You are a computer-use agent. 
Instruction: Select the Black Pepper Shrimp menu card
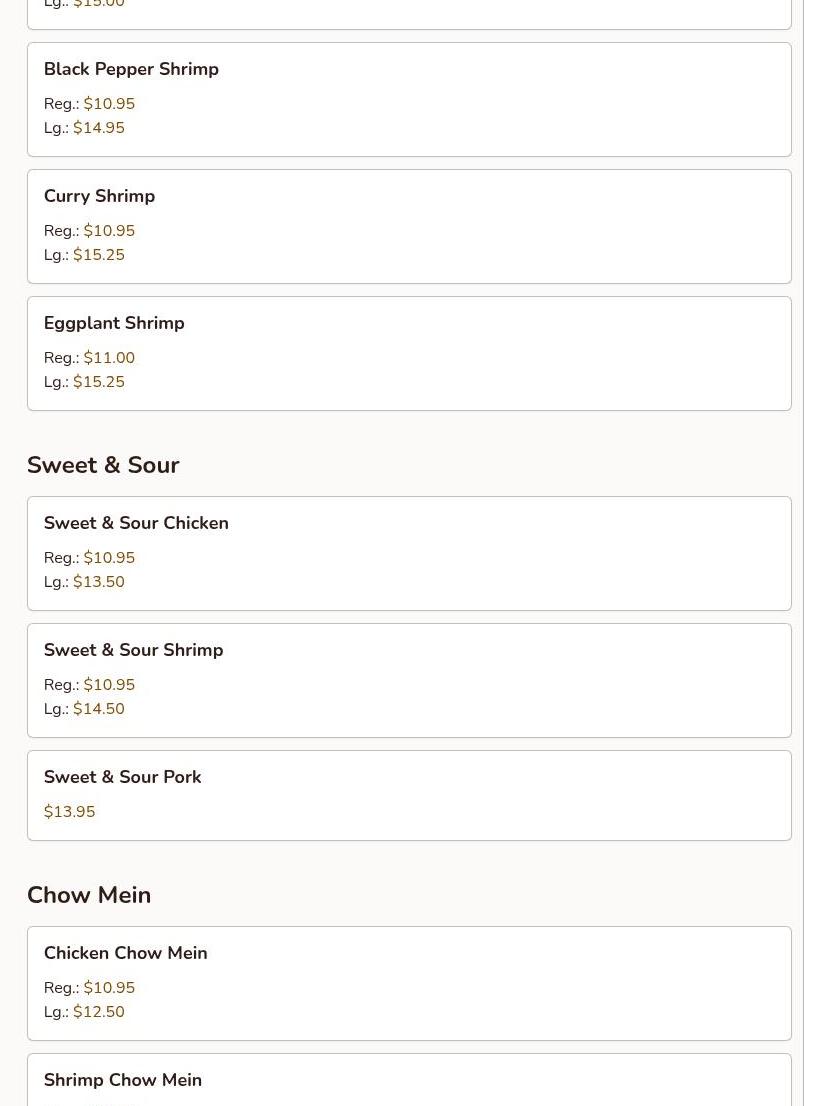pyautogui.click(x=409, y=99)
